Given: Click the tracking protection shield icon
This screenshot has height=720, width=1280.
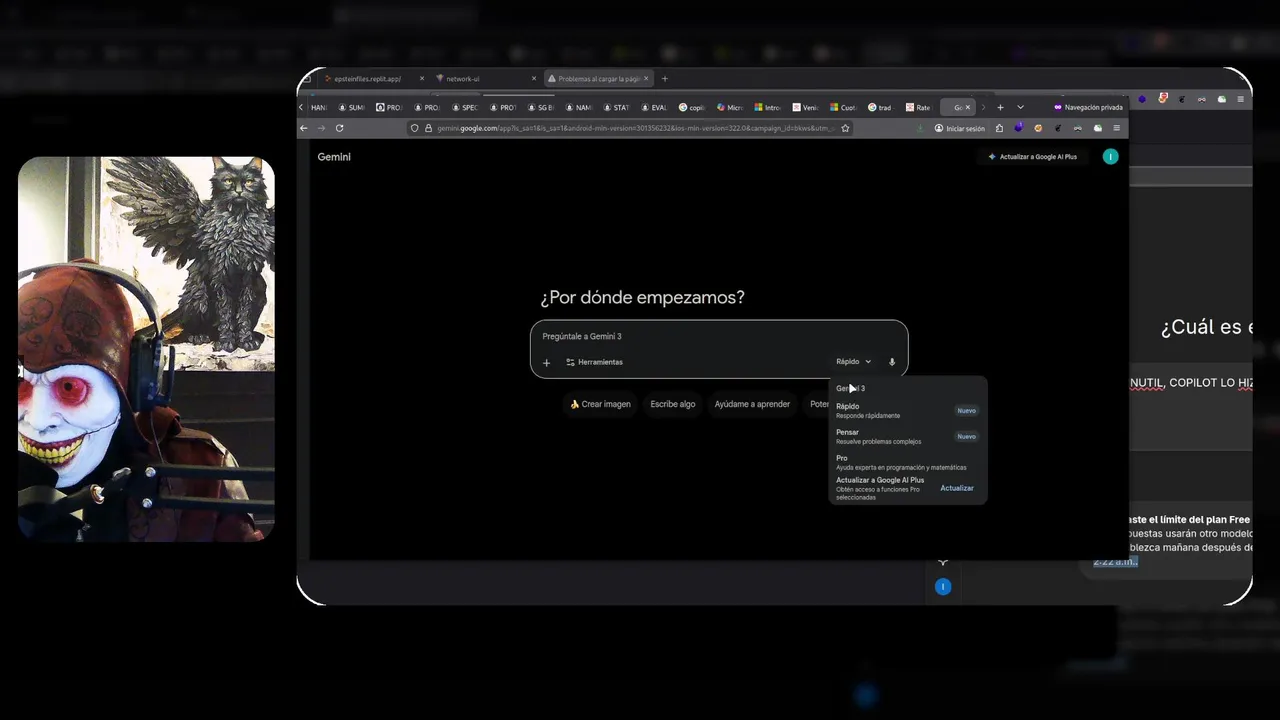Looking at the screenshot, I should 415,128.
